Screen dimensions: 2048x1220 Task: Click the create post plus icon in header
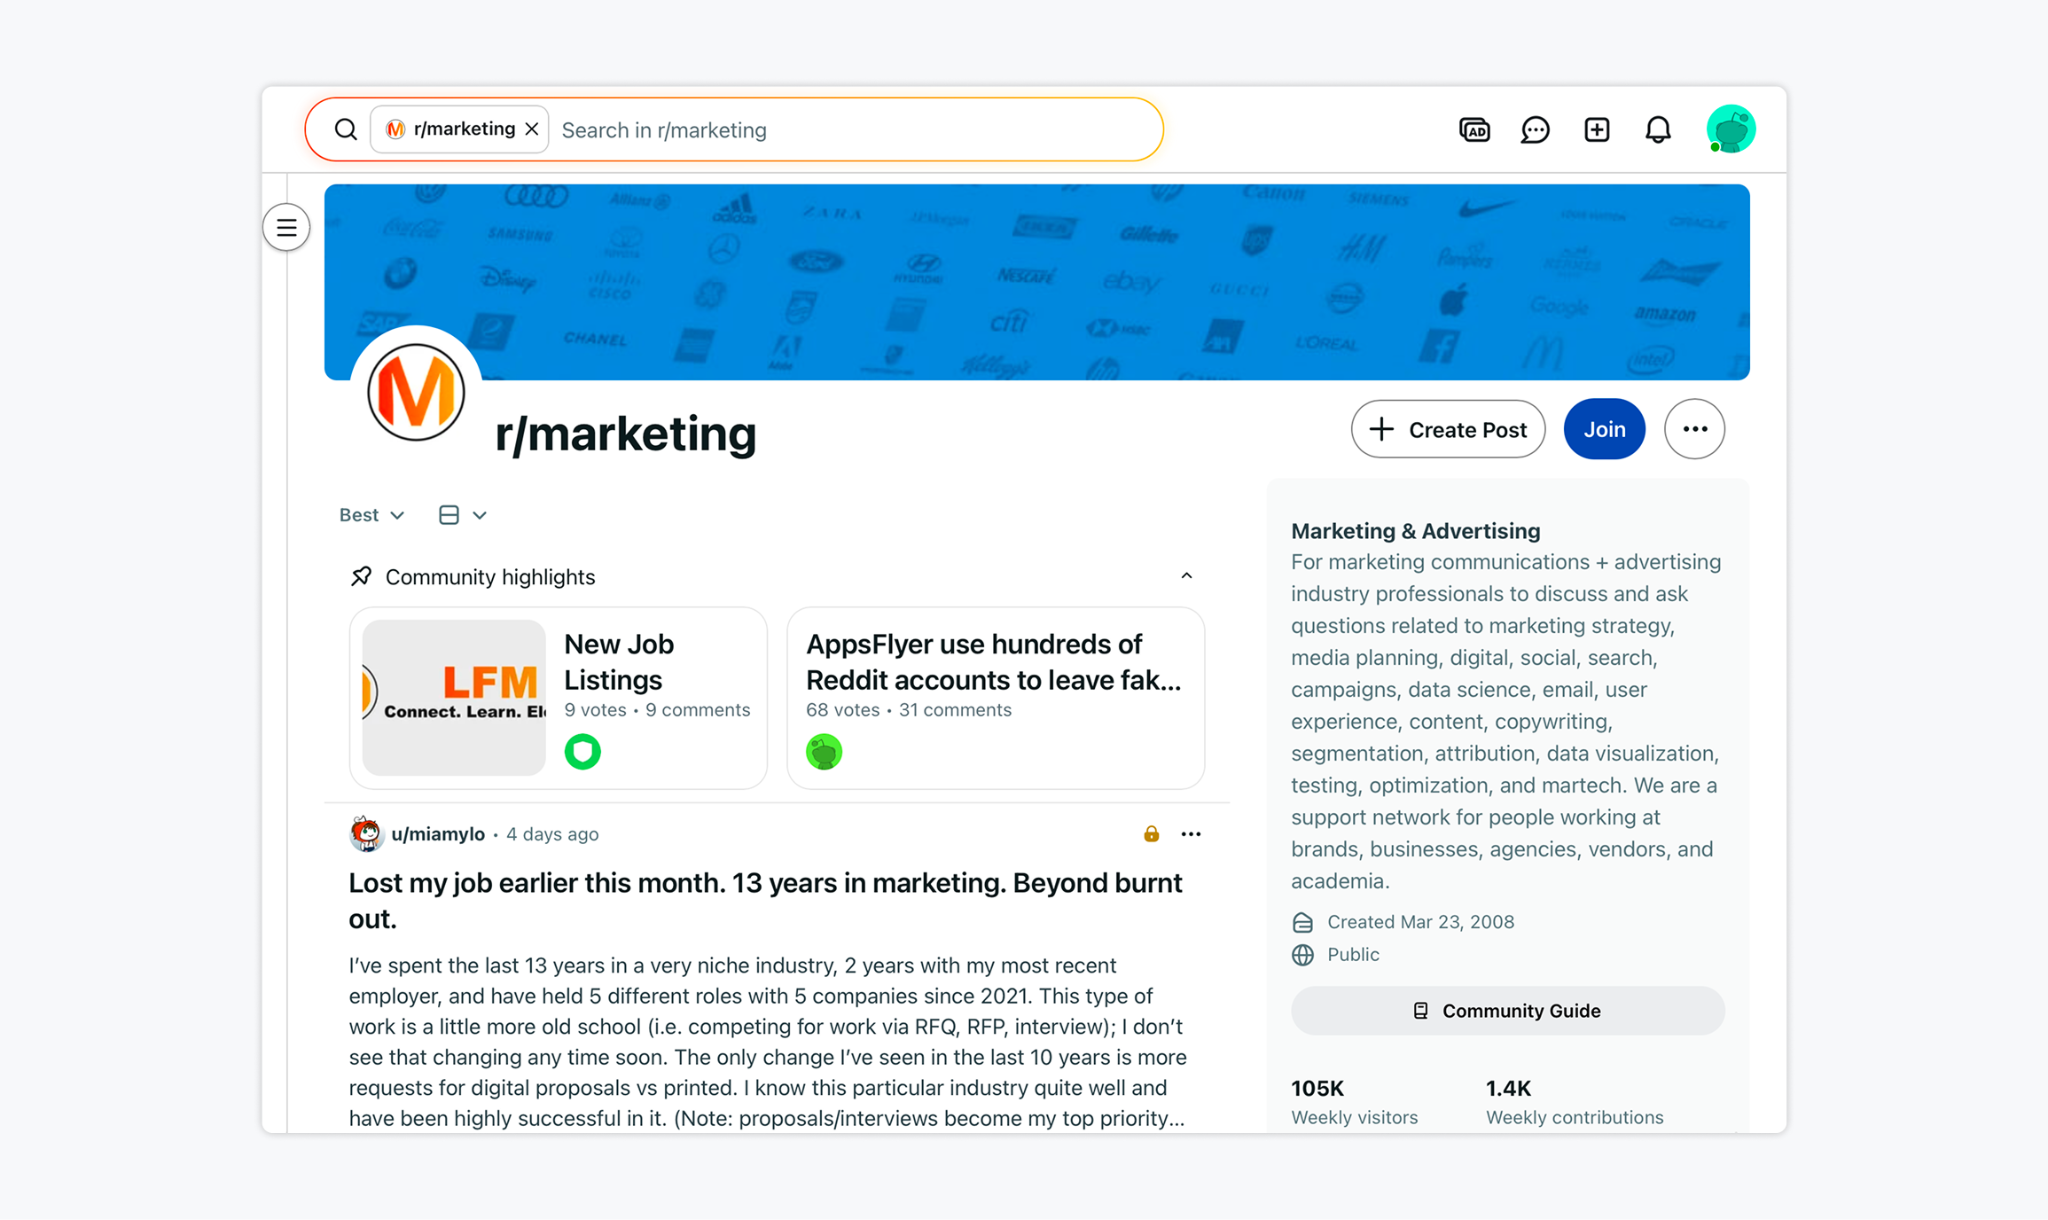click(x=1597, y=130)
